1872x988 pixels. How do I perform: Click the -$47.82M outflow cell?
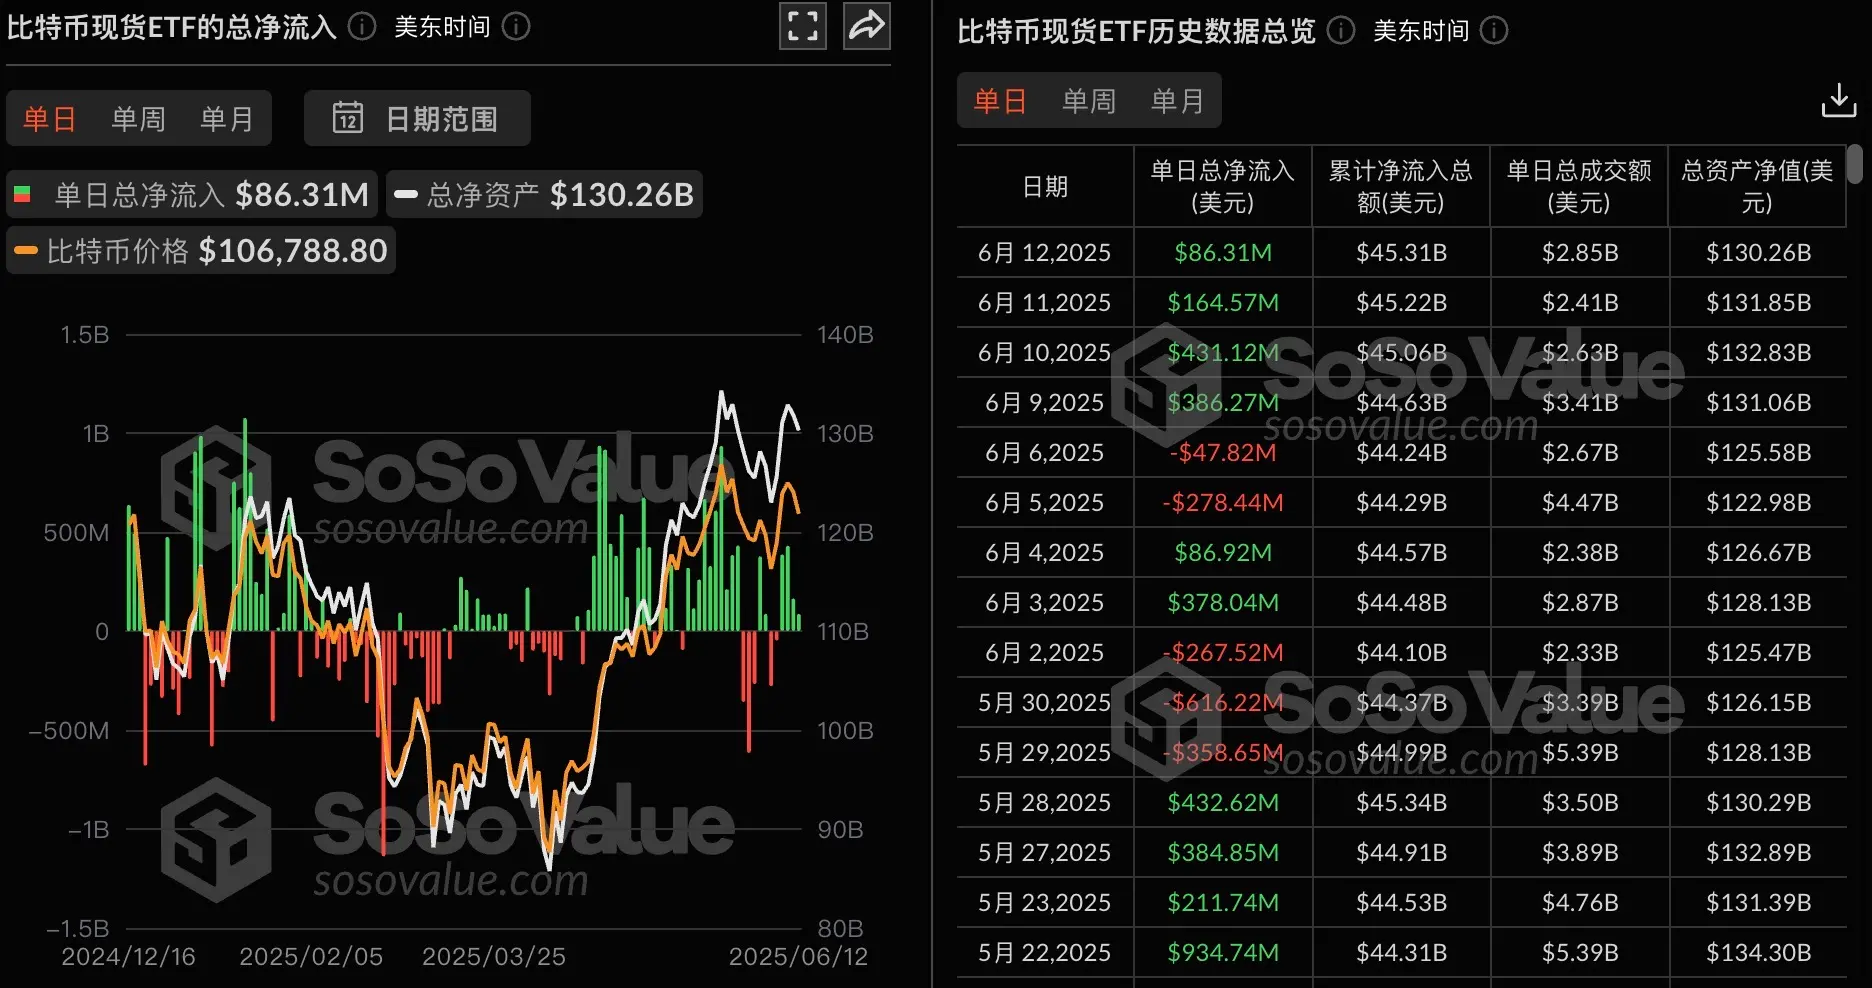1223,453
